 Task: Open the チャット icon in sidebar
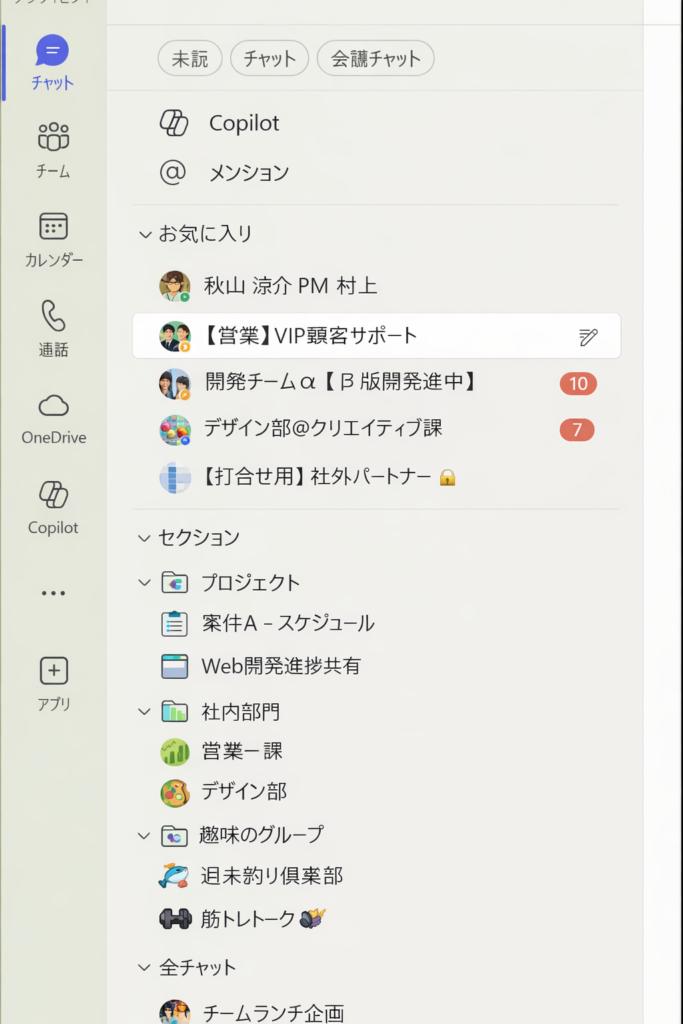52,51
